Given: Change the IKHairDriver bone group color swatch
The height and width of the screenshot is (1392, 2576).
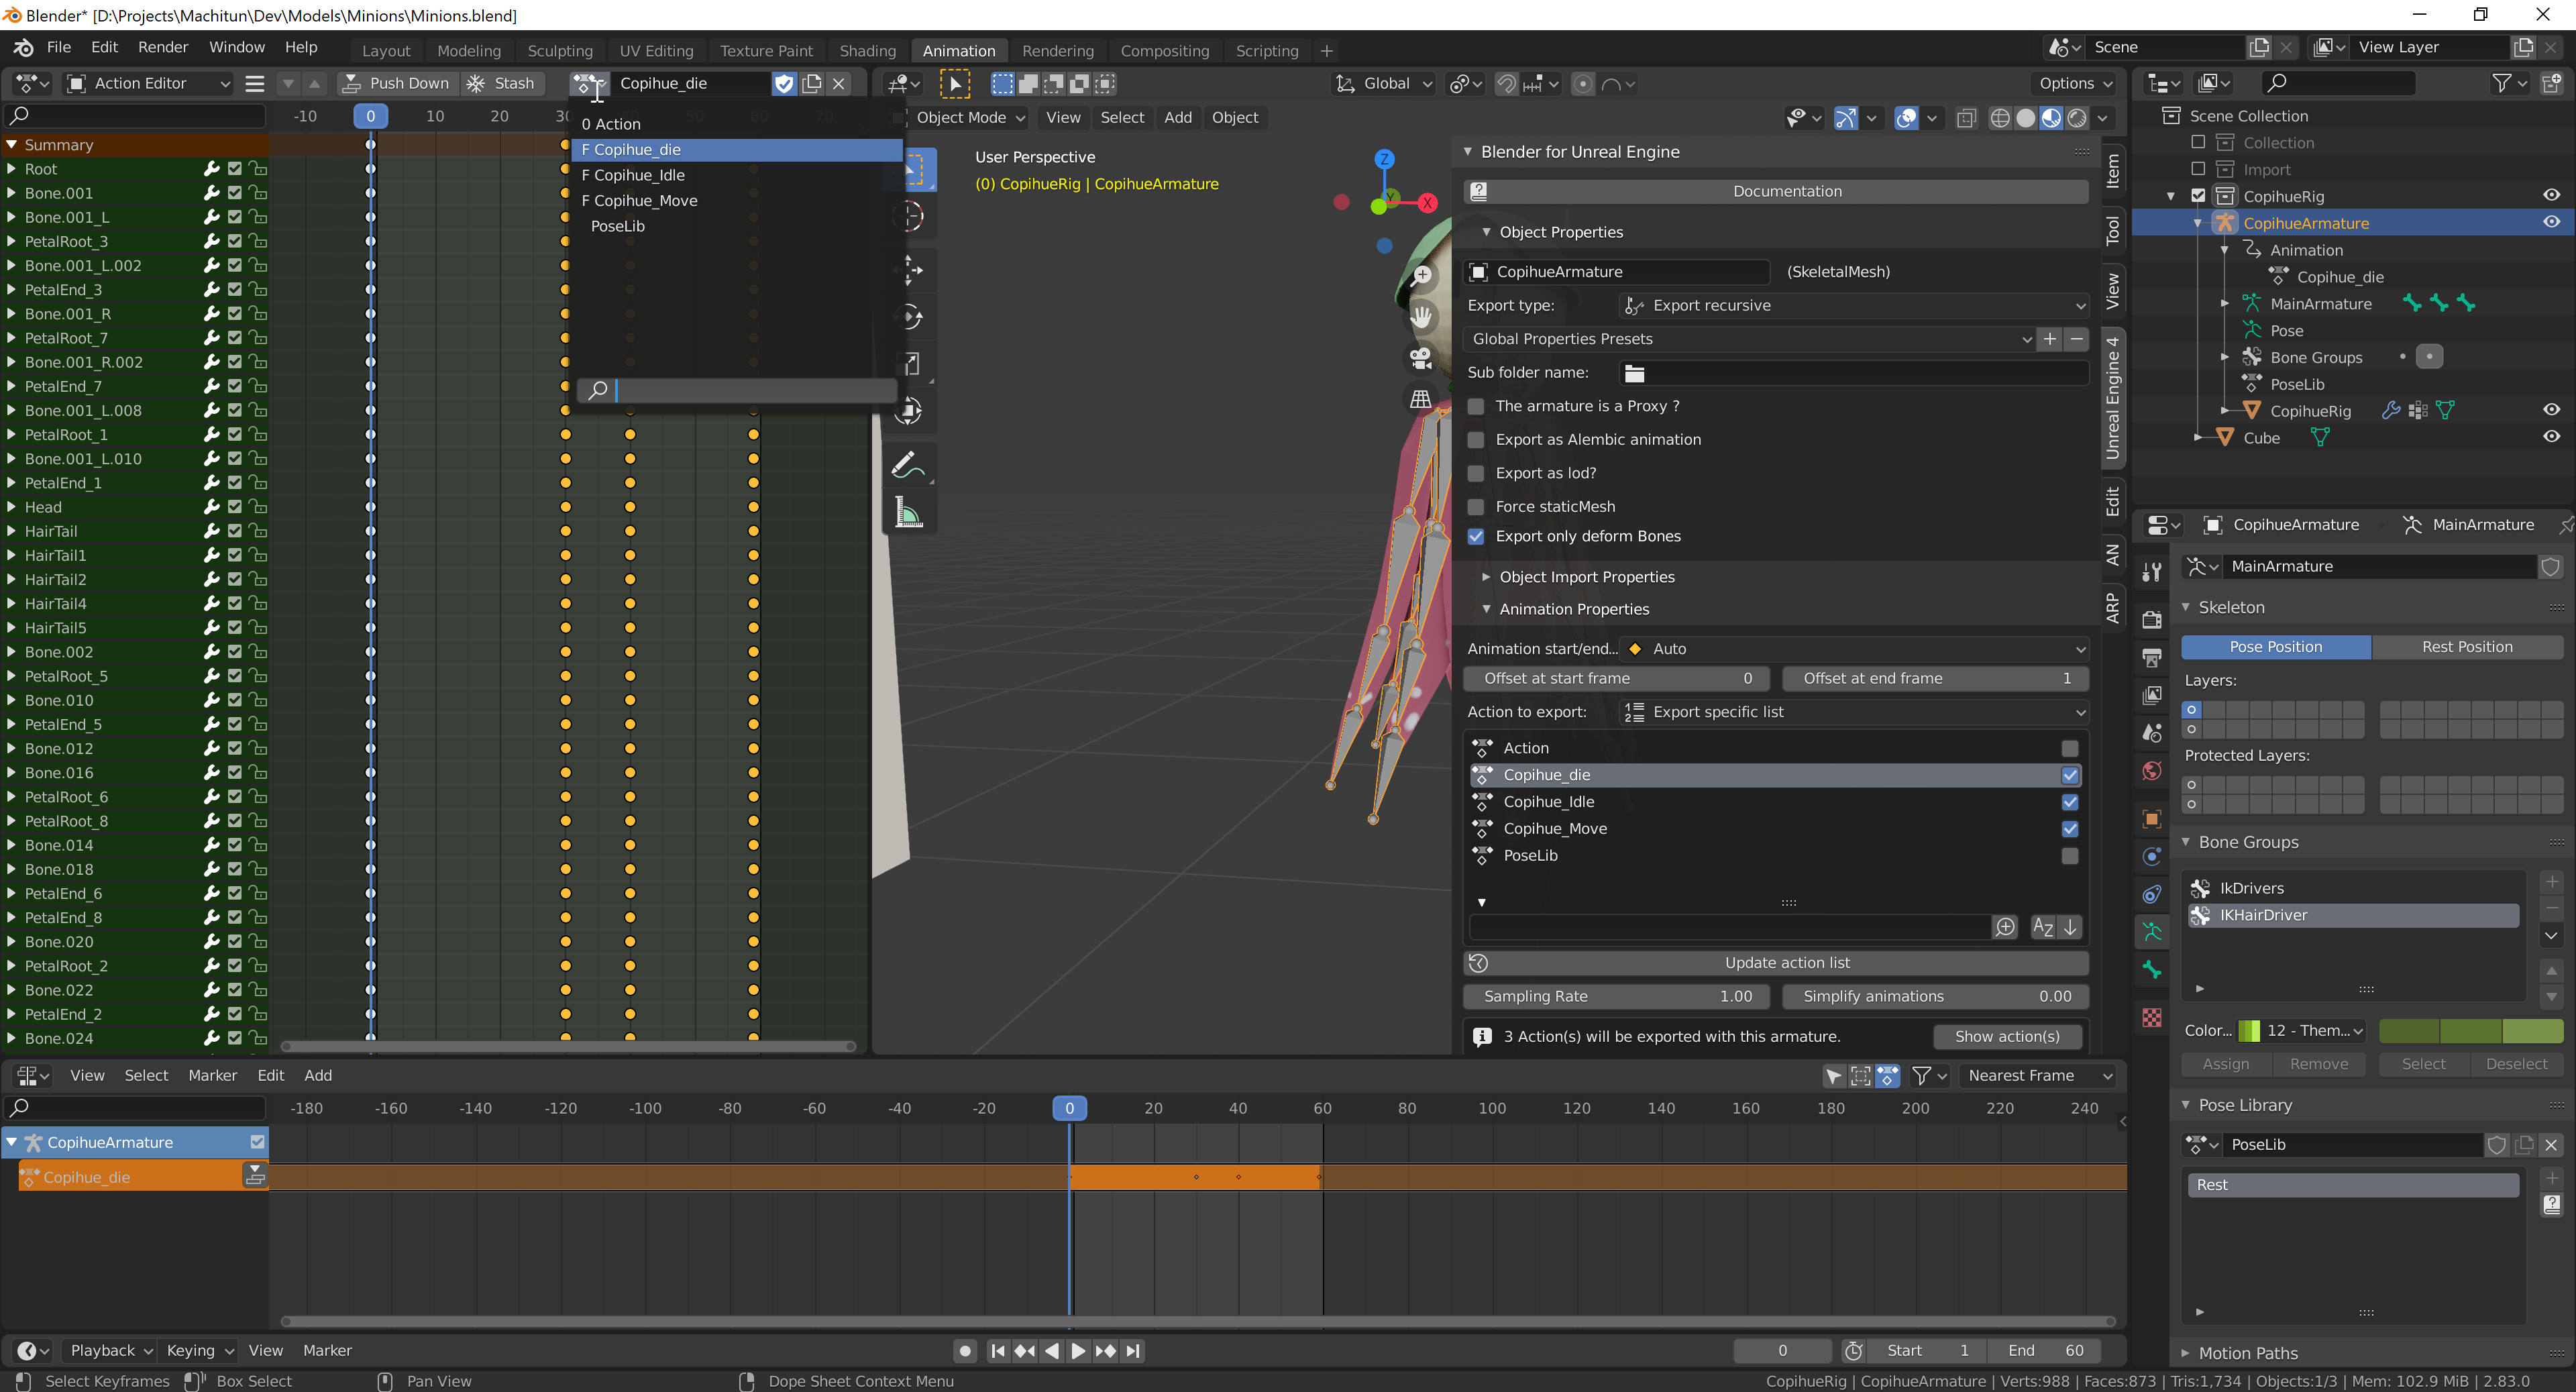Looking at the screenshot, I should [2300, 1030].
